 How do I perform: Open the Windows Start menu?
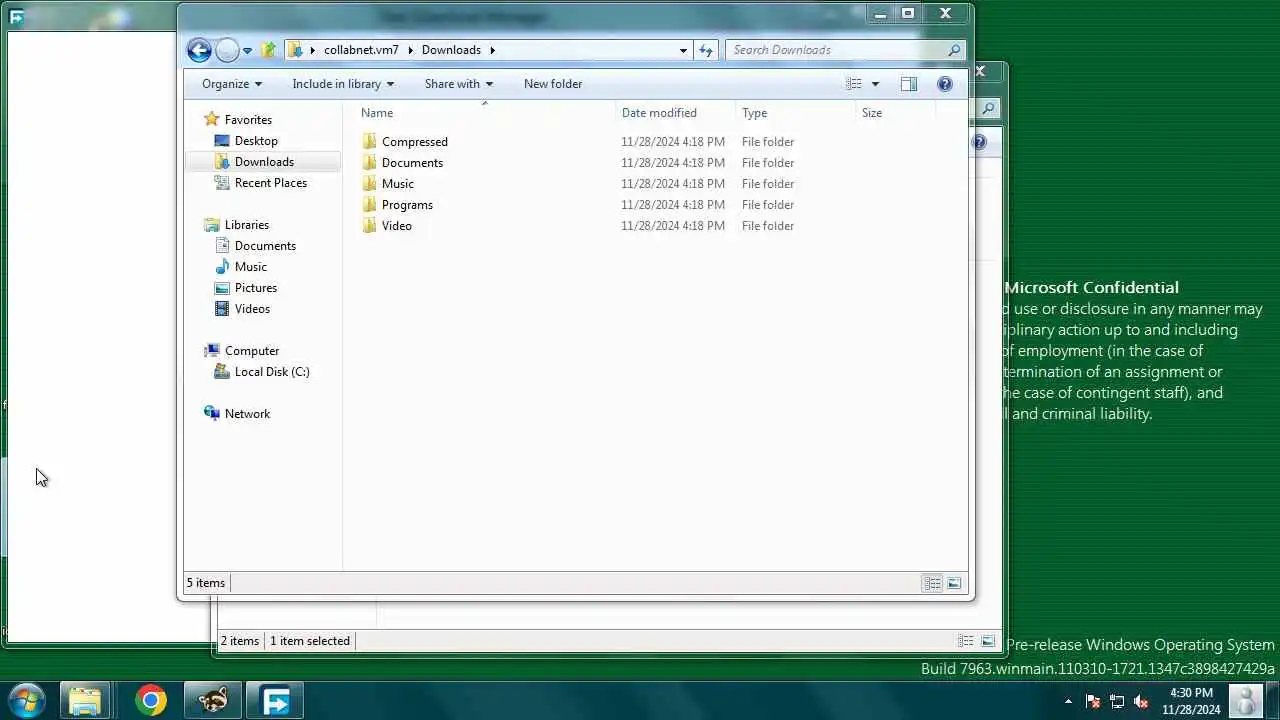[x=26, y=701]
